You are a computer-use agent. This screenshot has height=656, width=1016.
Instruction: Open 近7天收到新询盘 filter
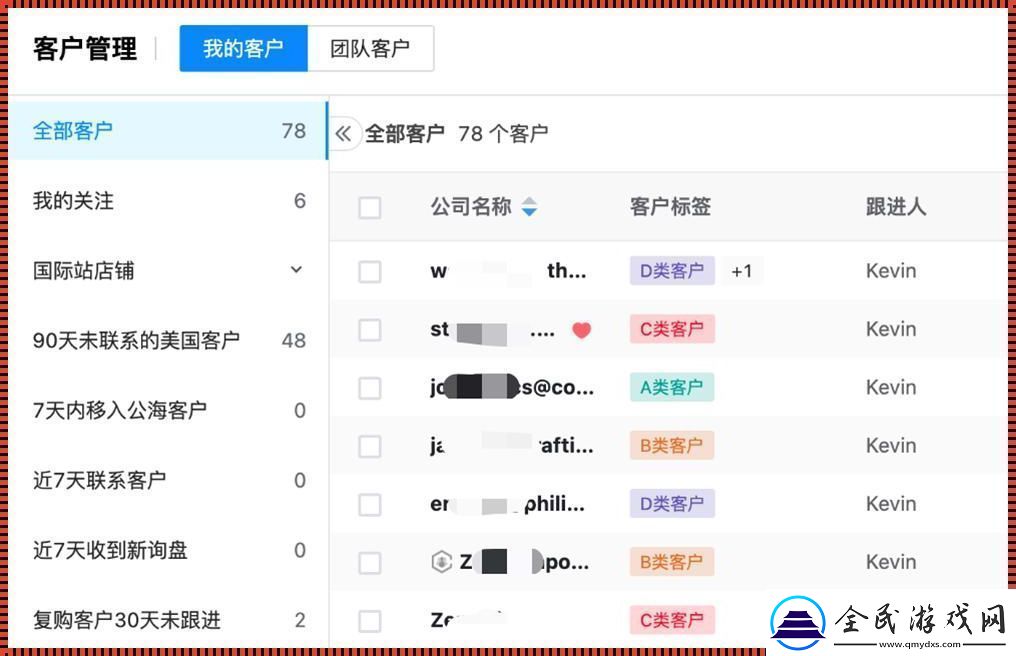[x=168, y=550]
